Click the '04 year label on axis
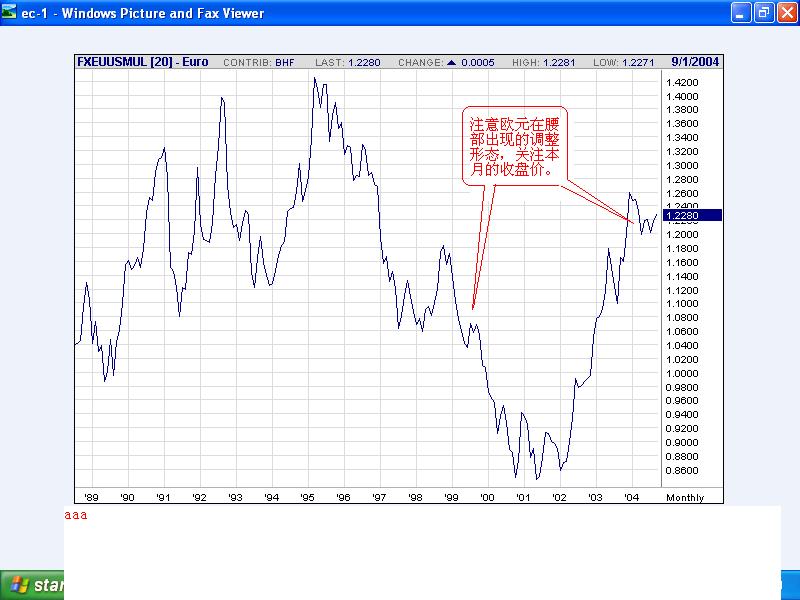 point(632,497)
